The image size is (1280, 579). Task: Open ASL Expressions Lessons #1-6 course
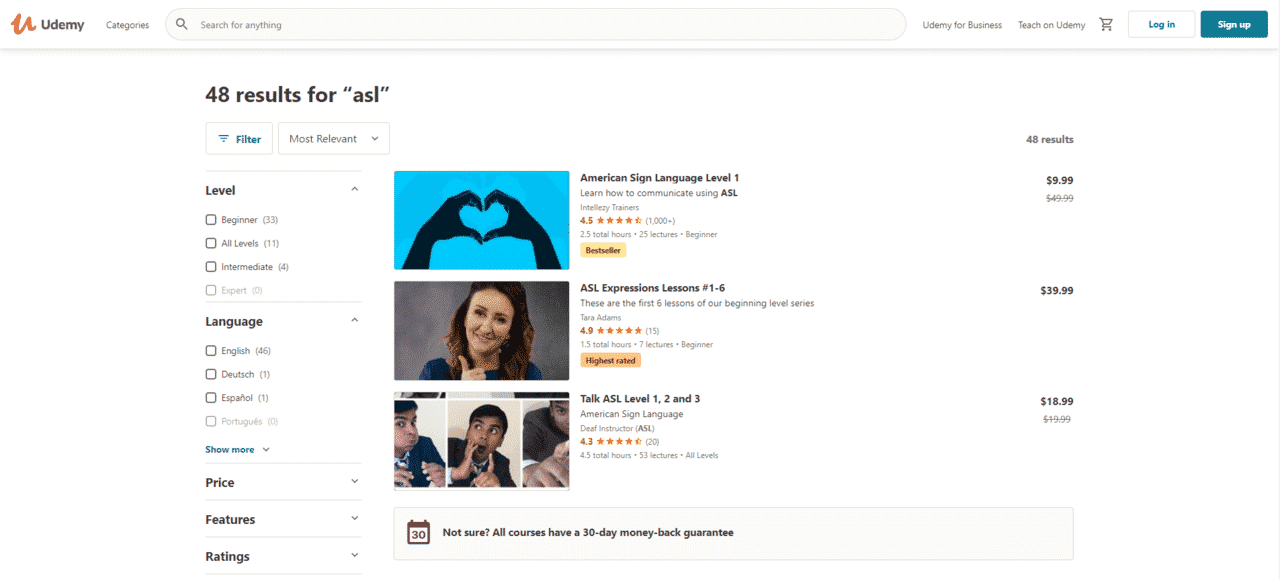tap(653, 288)
